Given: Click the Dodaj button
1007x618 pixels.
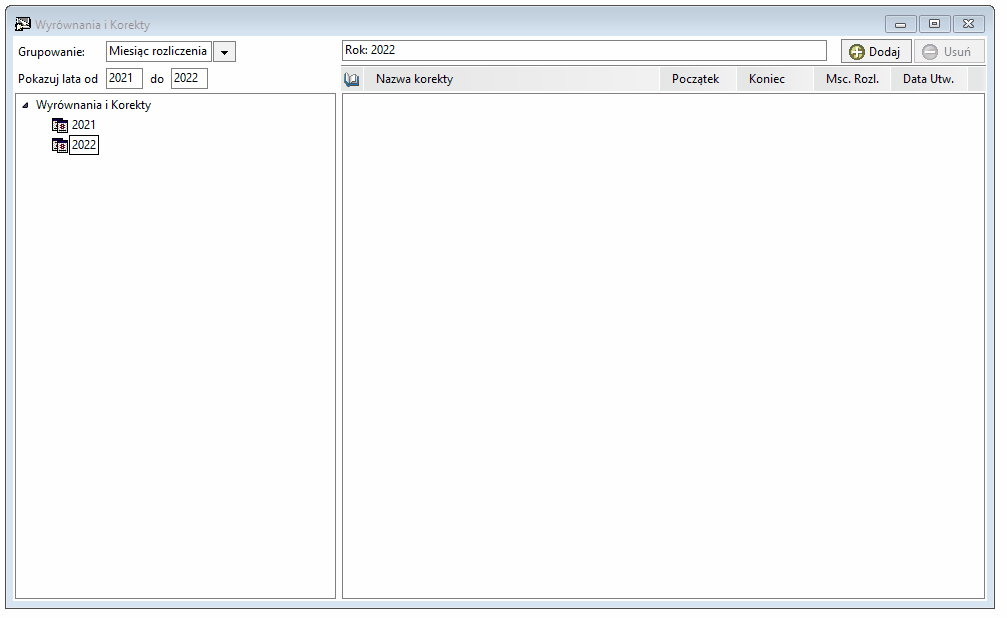Looking at the screenshot, I should coord(875,52).
